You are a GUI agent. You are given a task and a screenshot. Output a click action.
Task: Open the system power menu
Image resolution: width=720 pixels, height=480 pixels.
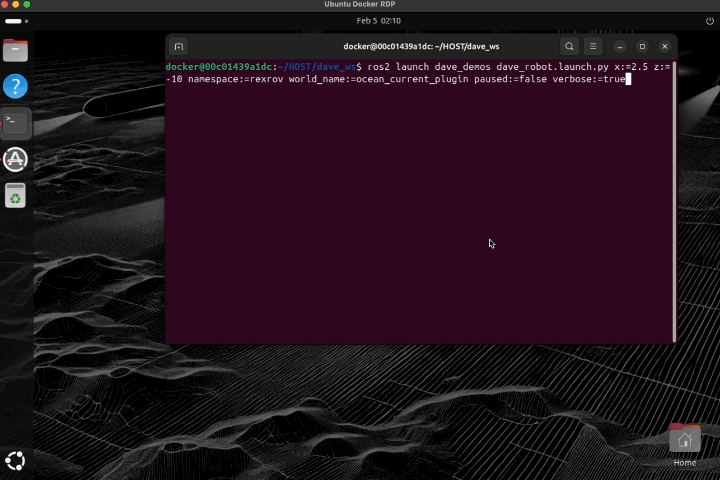coord(709,21)
